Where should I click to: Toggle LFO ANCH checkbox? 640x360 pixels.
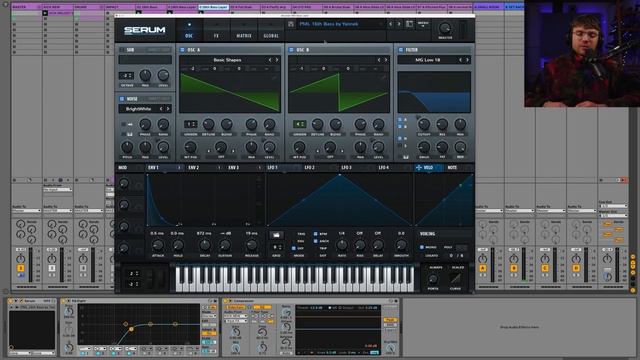tap(316, 241)
